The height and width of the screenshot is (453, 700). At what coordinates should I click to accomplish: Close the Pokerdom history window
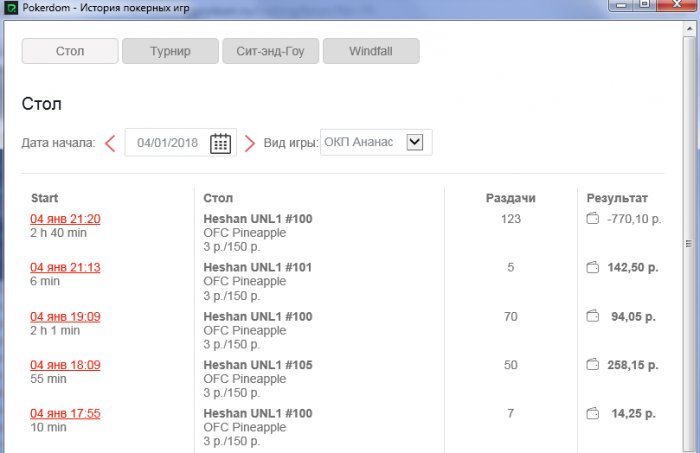pos(677,4)
